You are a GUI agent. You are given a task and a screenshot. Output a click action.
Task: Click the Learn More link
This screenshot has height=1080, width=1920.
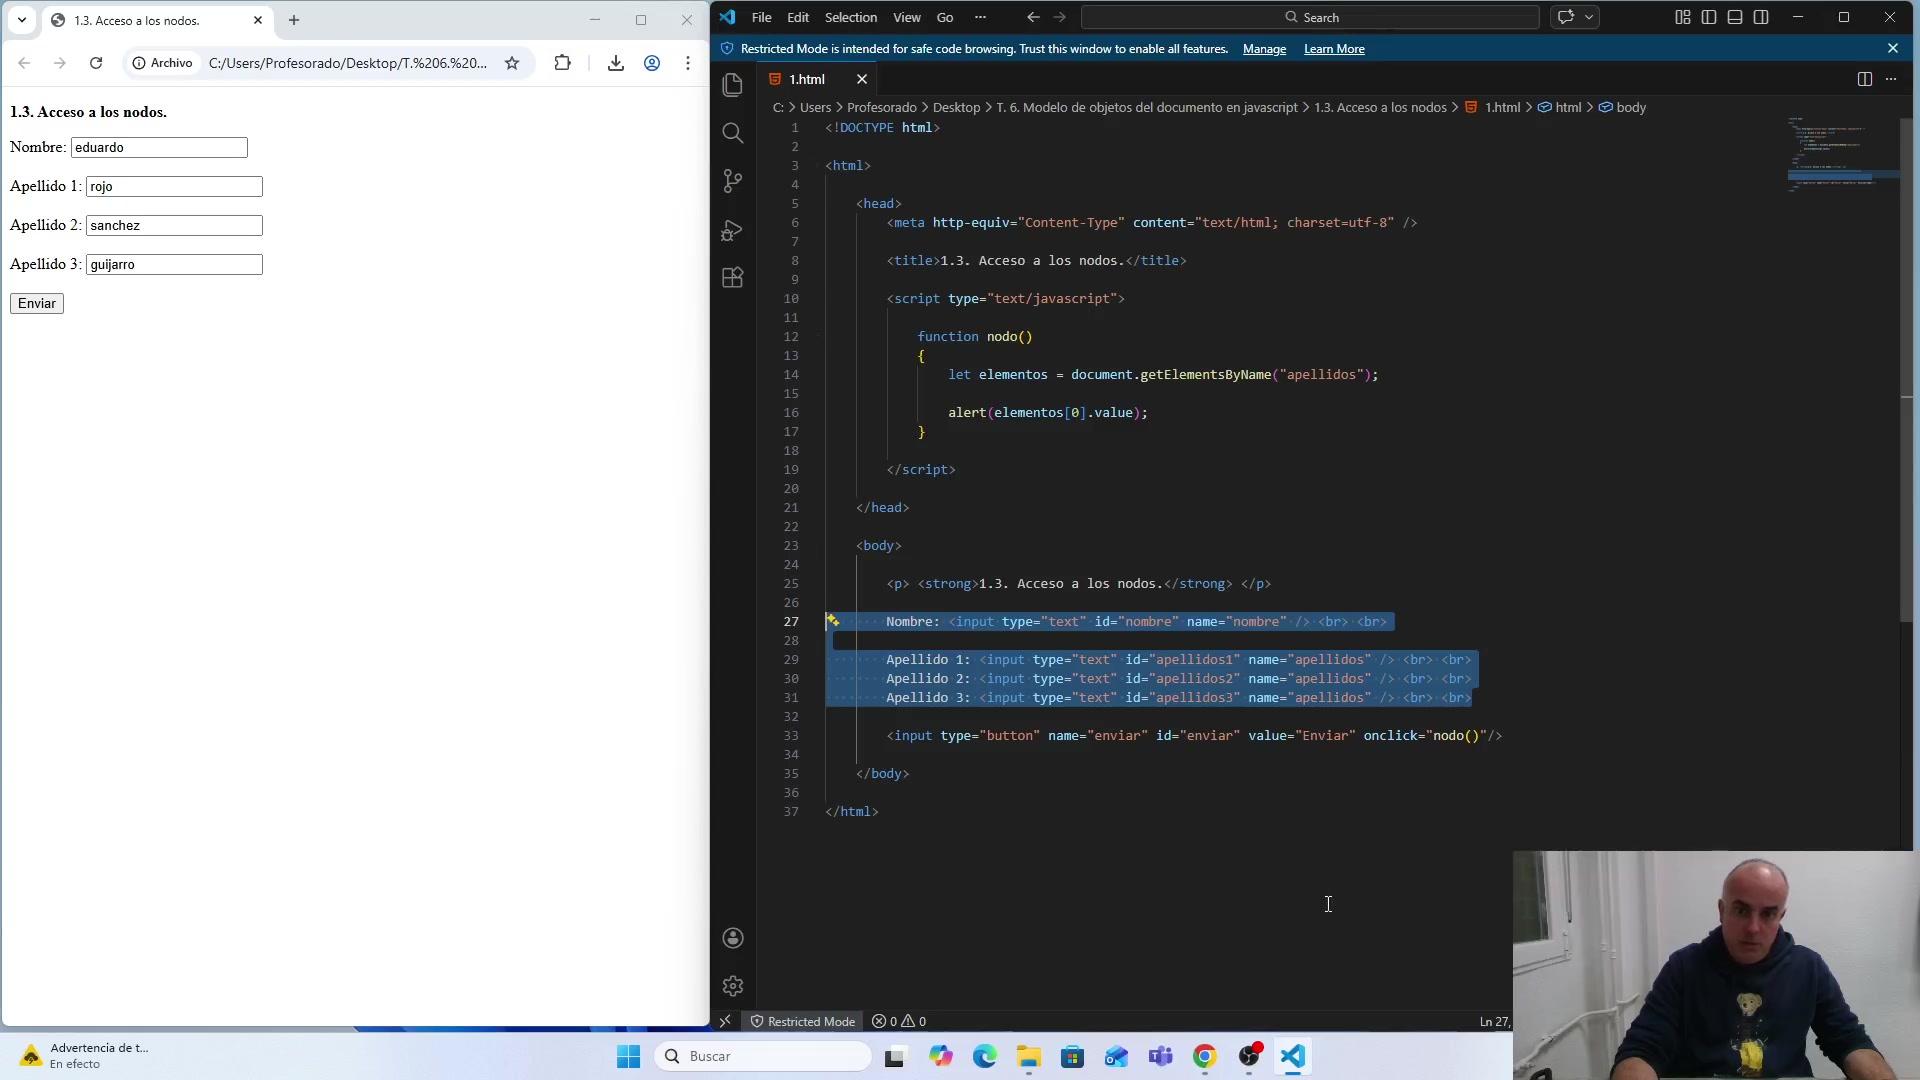pyautogui.click(x=1334, y=49)
